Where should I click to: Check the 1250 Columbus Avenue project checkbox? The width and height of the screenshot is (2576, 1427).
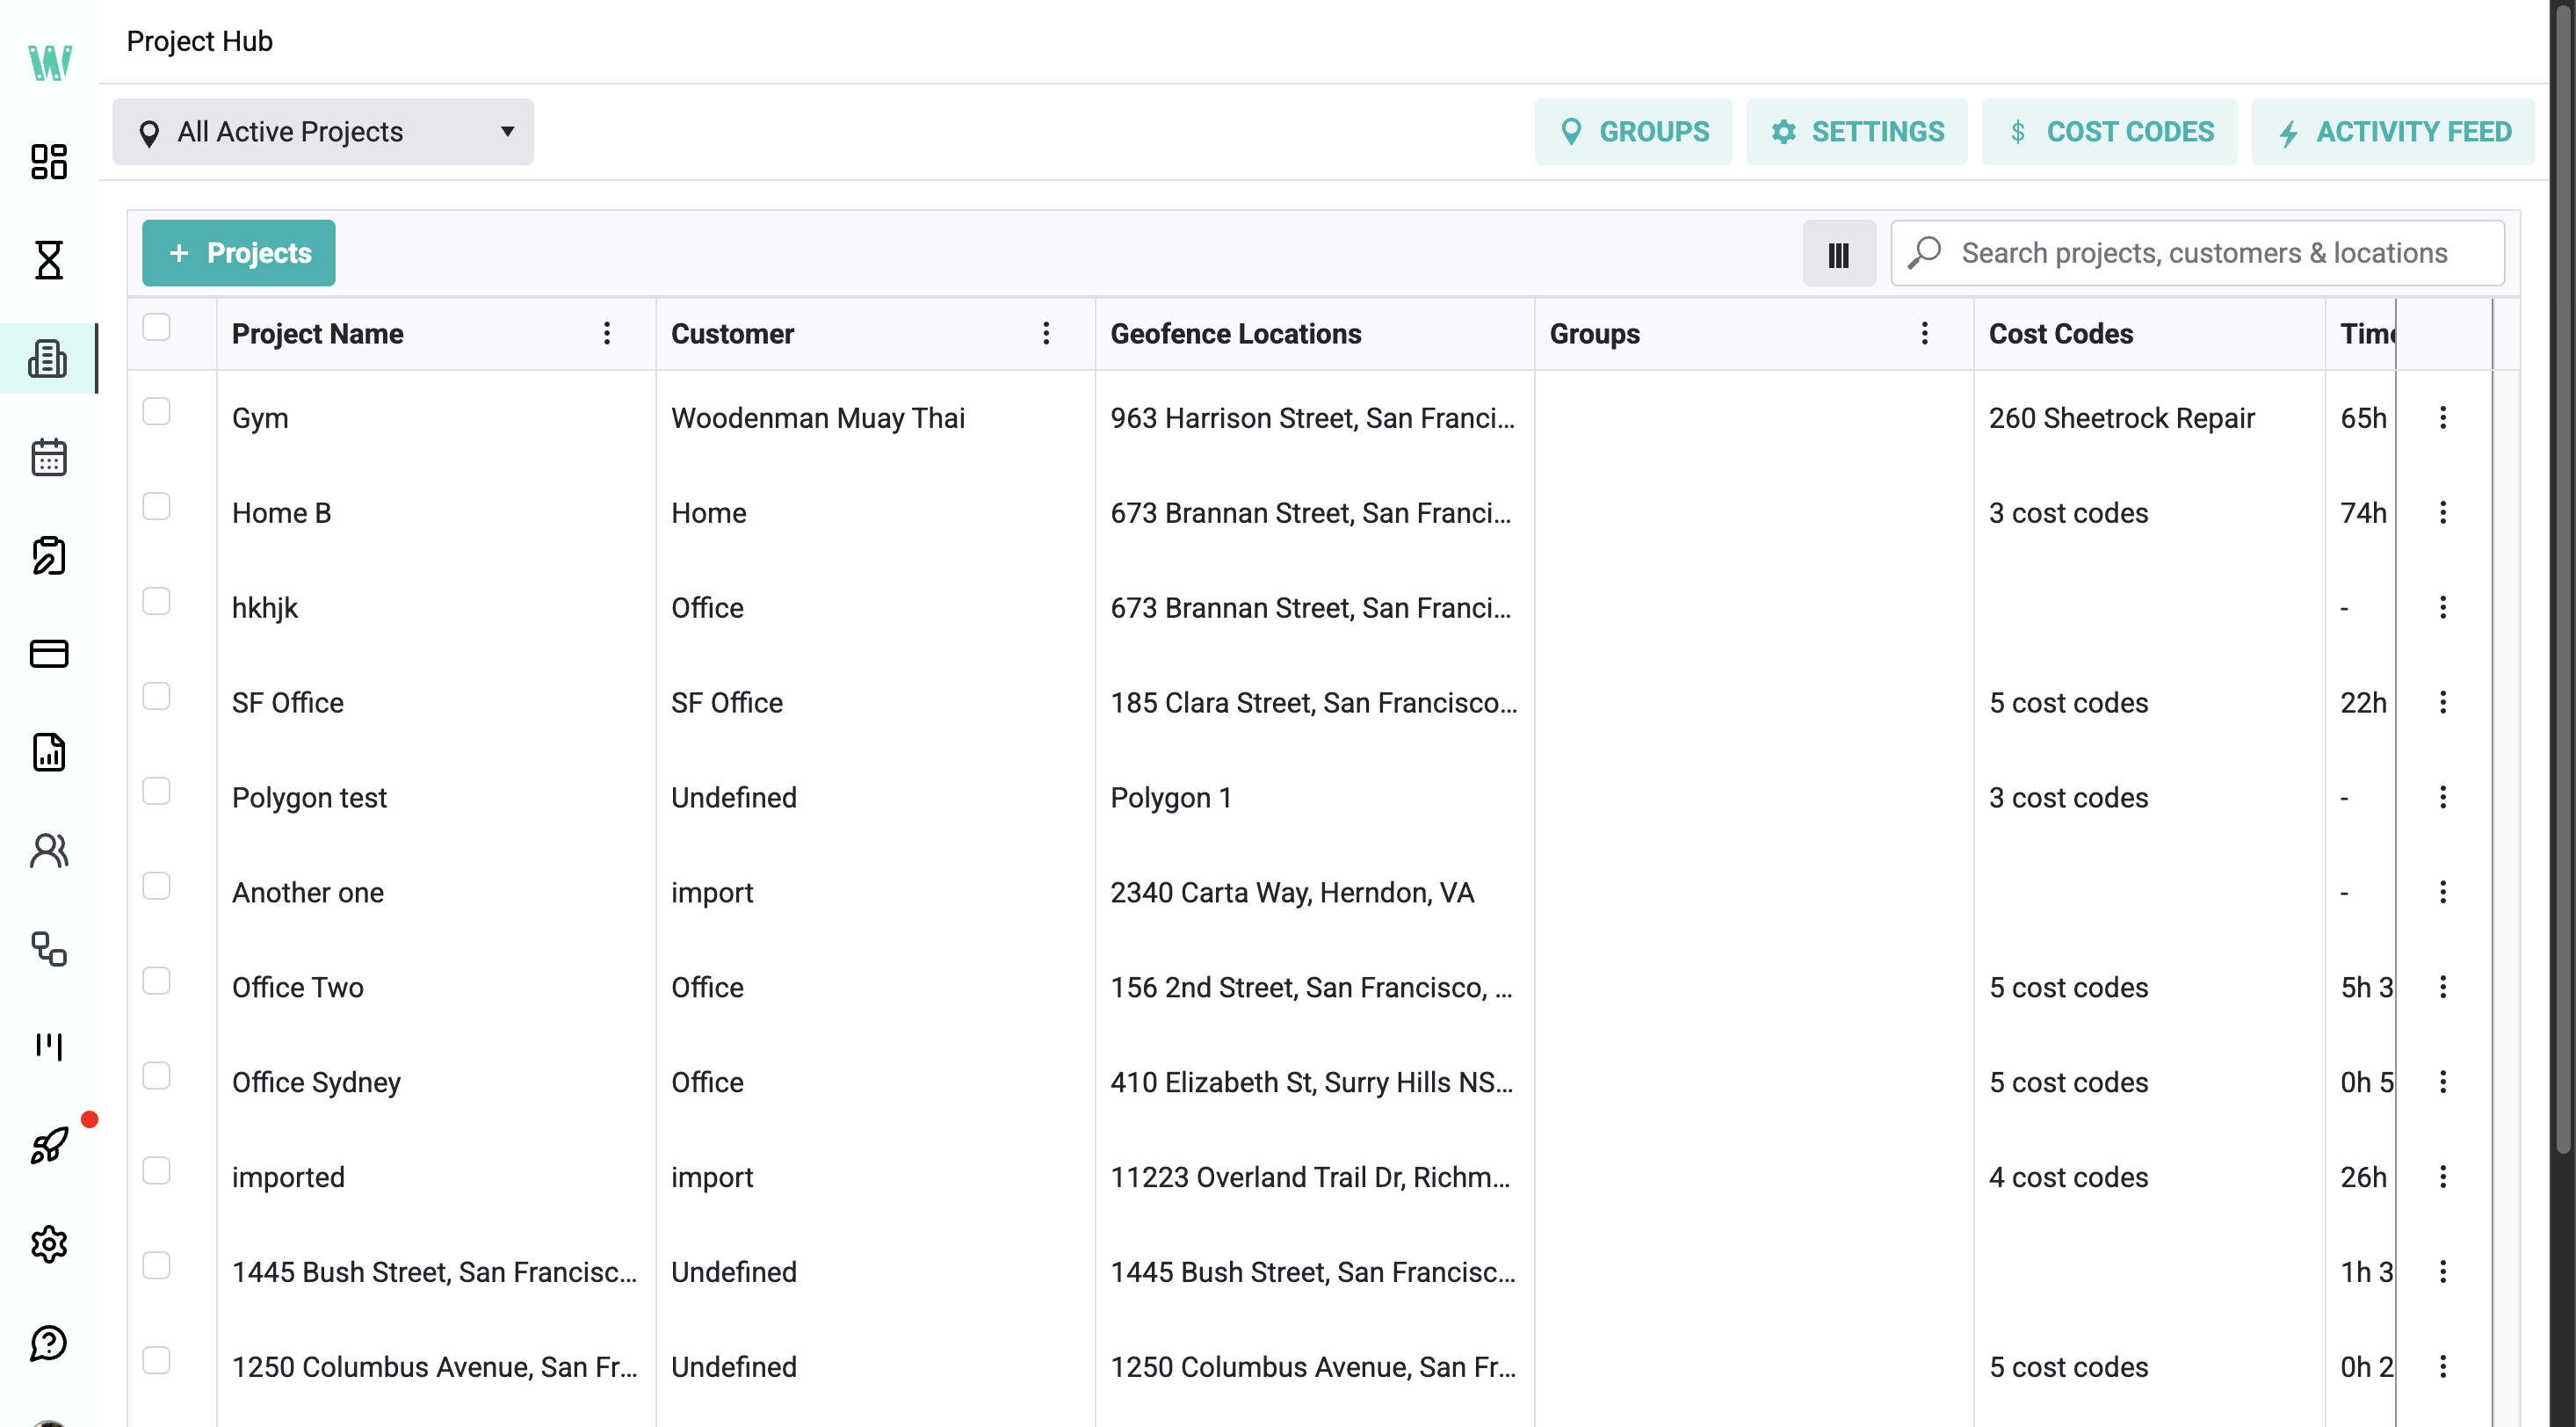(156, 1361)
